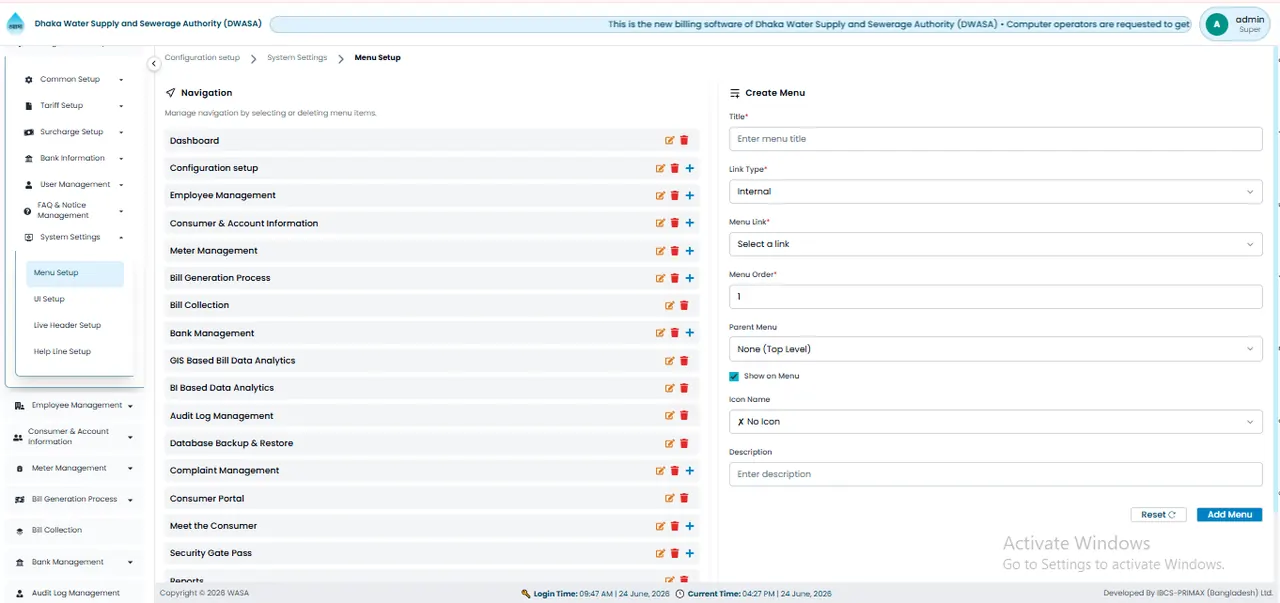
Task: Open the admin user profile avatar
Action: 1217,25
